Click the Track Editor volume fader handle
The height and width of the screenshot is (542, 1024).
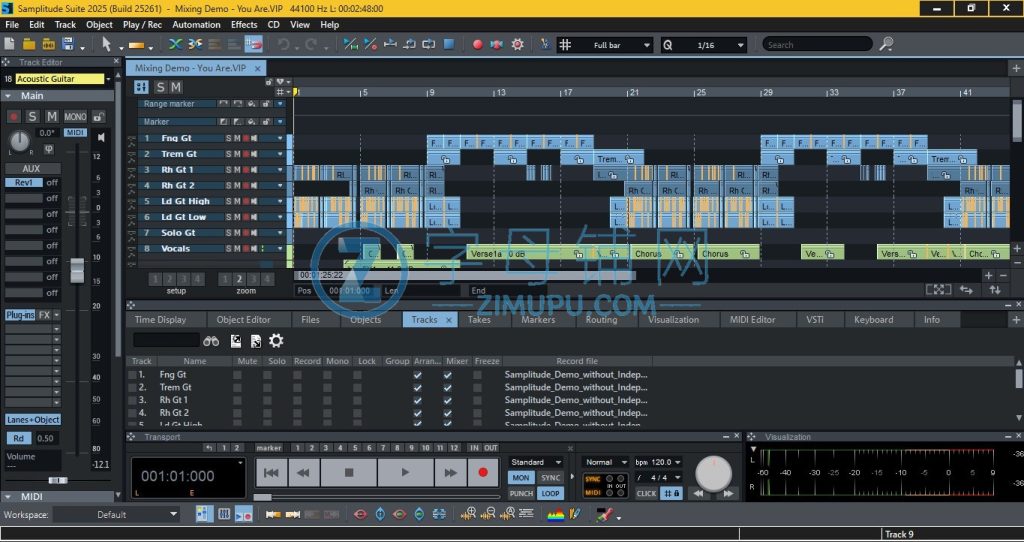point(77,270)
